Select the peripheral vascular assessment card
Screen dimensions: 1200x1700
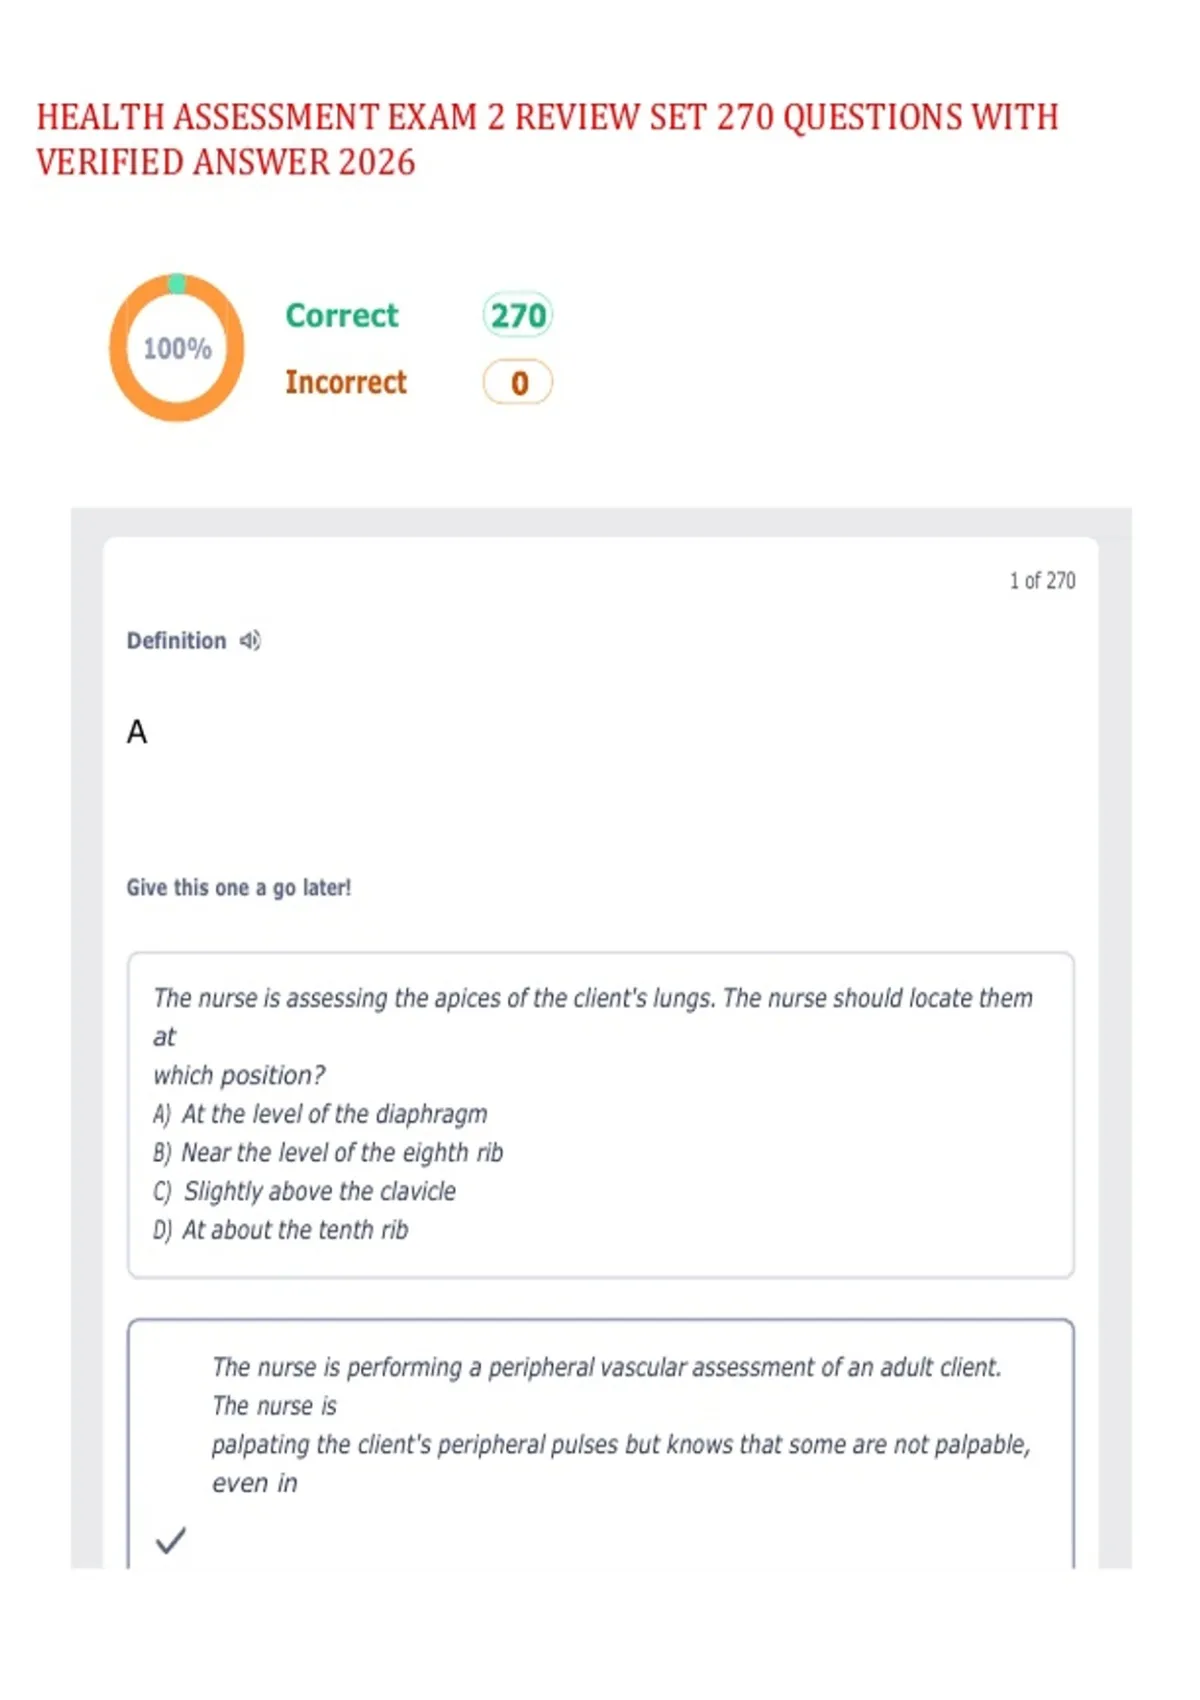[x=601, y=1444]
